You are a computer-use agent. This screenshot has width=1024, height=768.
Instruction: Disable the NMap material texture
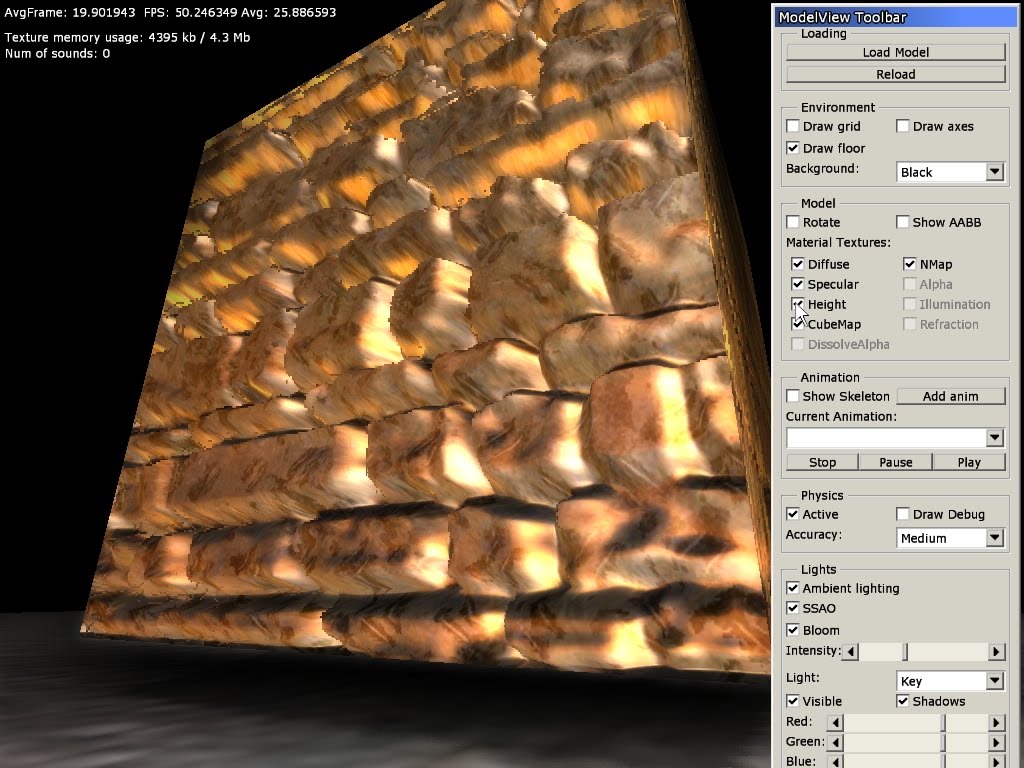coord(910,264)
